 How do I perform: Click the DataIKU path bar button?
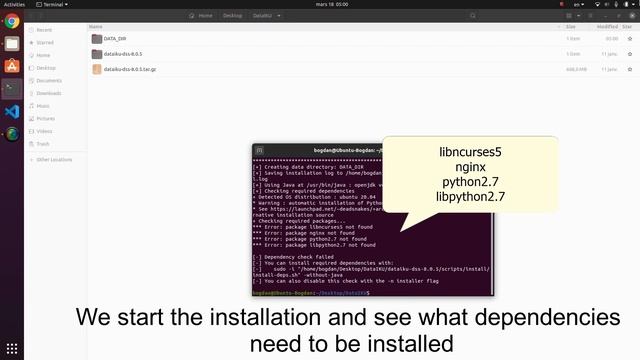point(262,16)
